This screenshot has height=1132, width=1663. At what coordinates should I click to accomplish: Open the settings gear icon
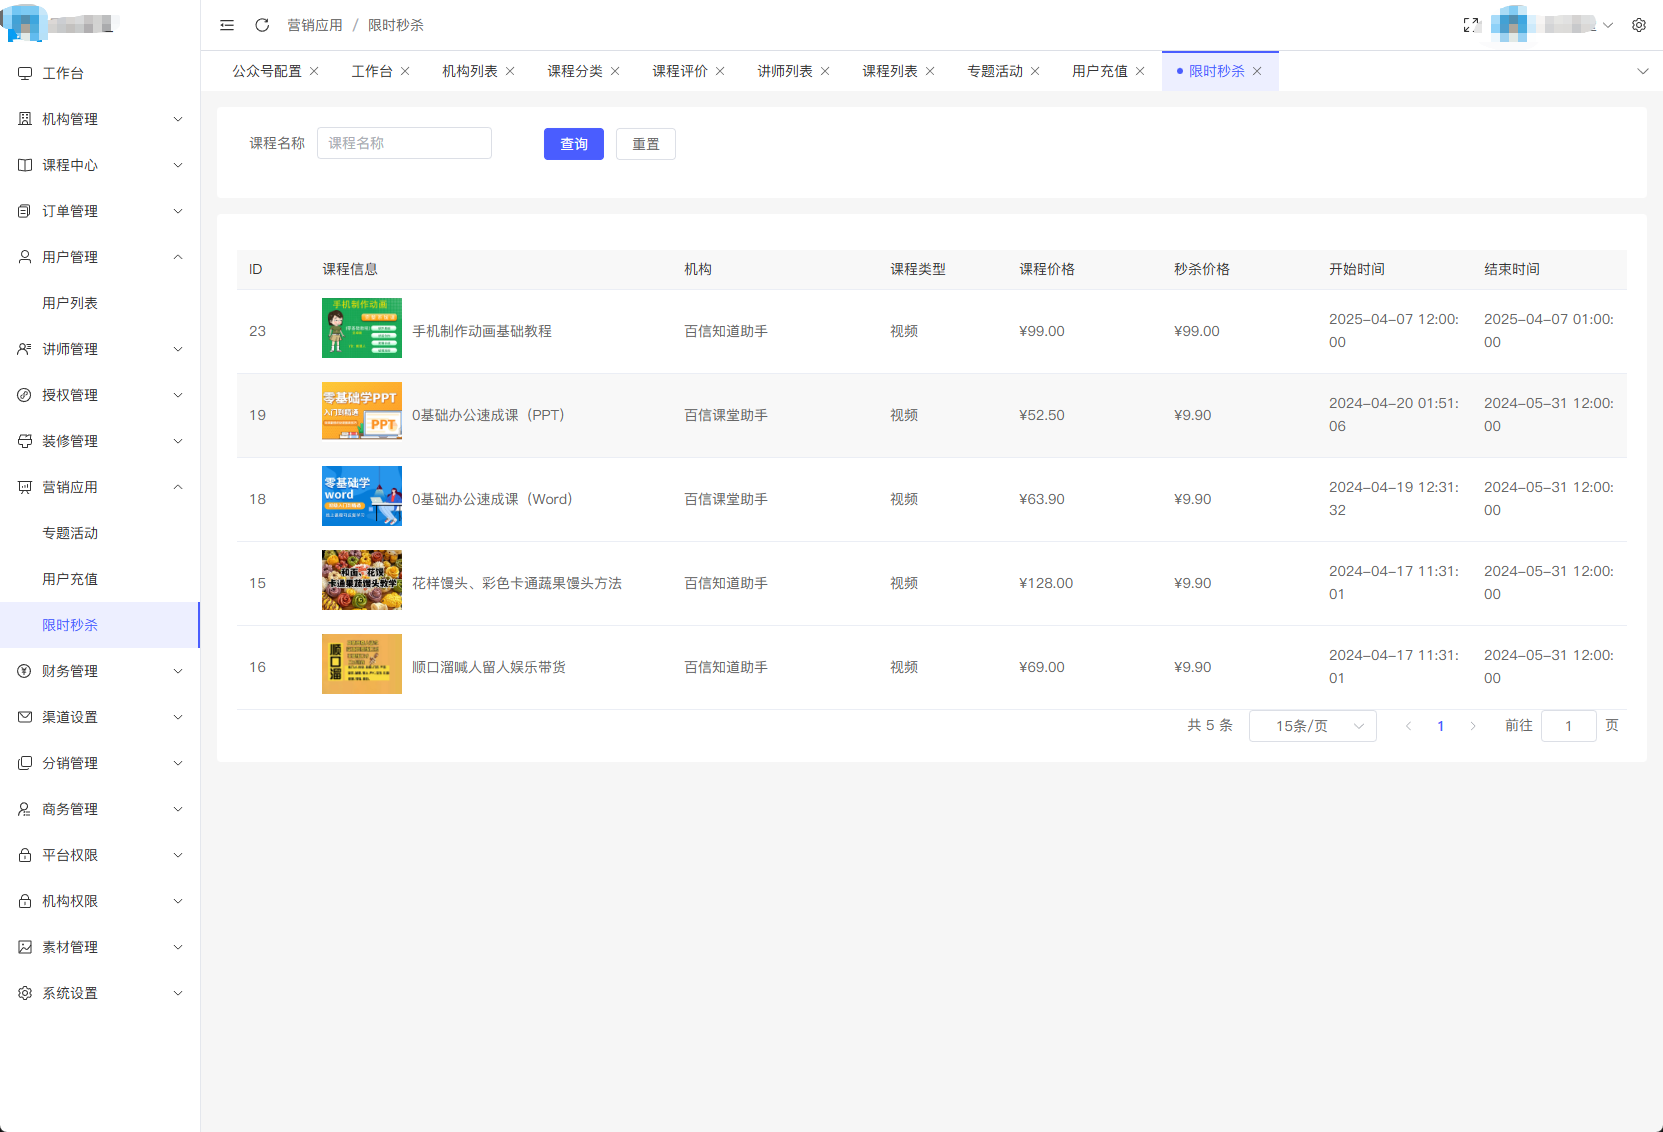pyautogui.click(x=1639, y=25)
